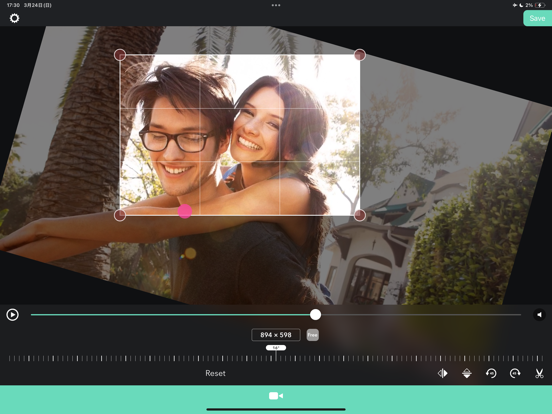Select the bottom-right crop corner handle

click(359, 215)
